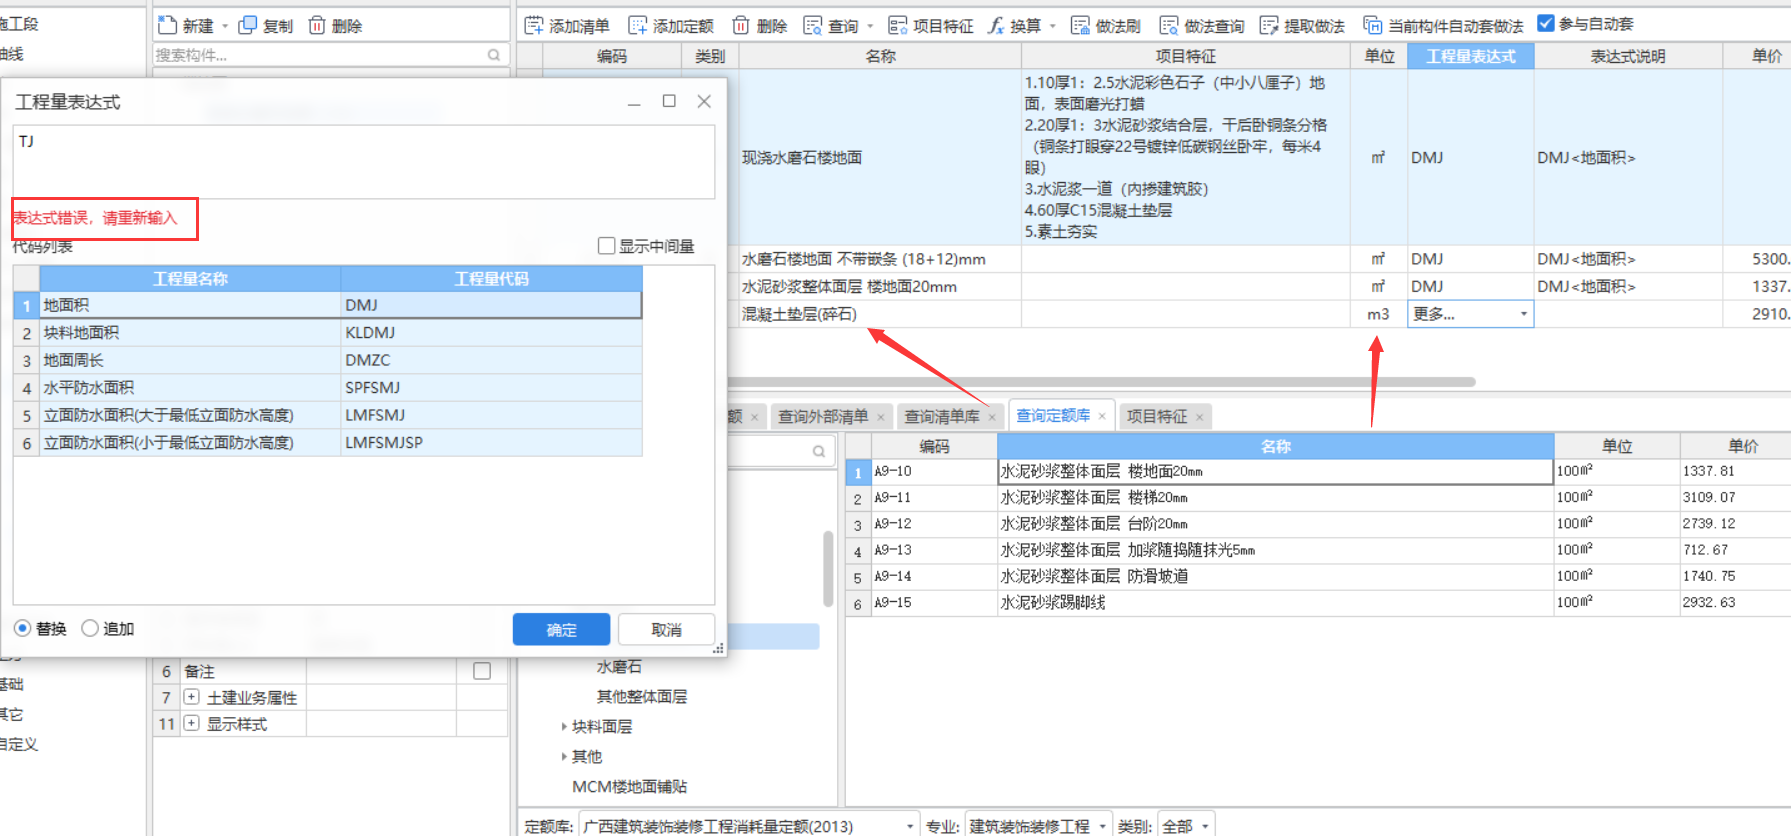Select quota row A9-14 防滑坡道
1791x836 pixels.
click(x=1318, y=576)
